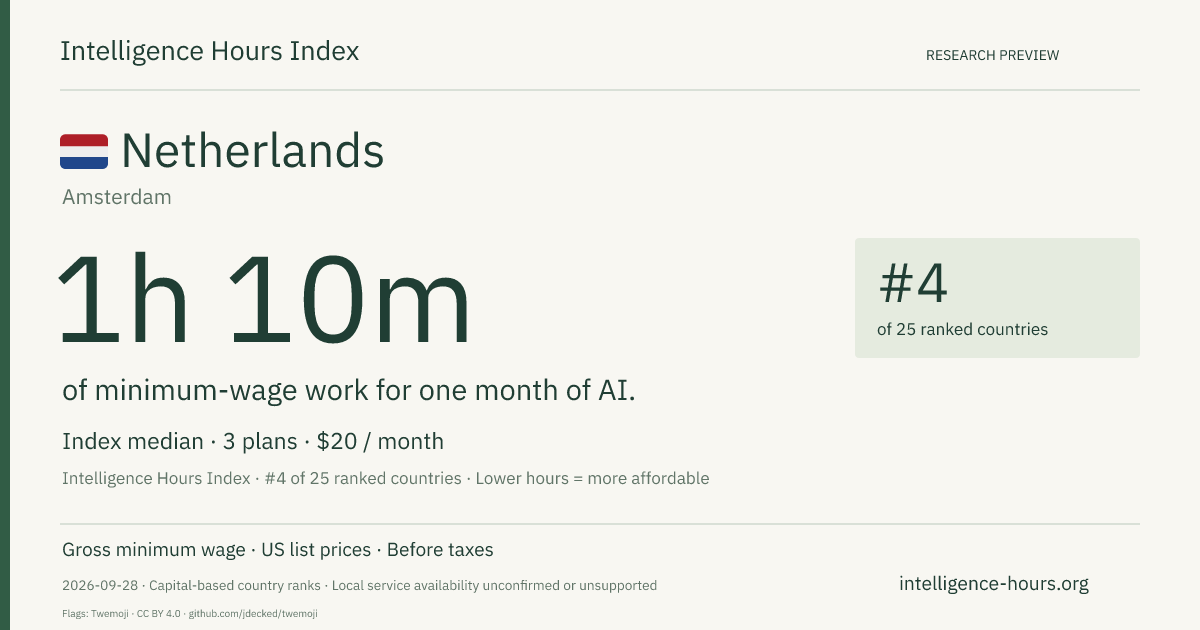Screen dimensions: 1200x630
Task: Click the US list prices text
Action: tap(316, 550)
